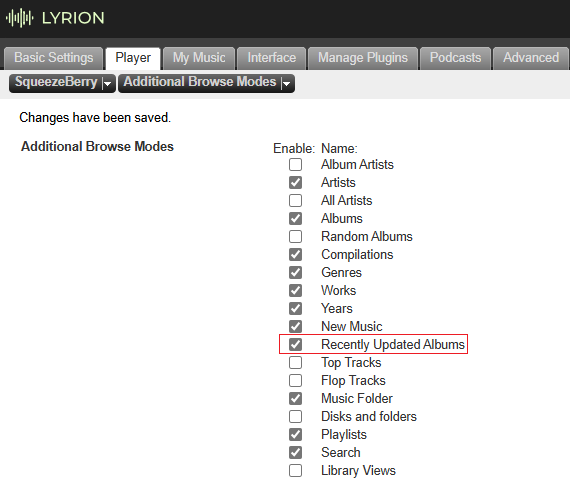Open the My Music tab
This screenshot has width=570, height=488.
[x=199, y=58]
